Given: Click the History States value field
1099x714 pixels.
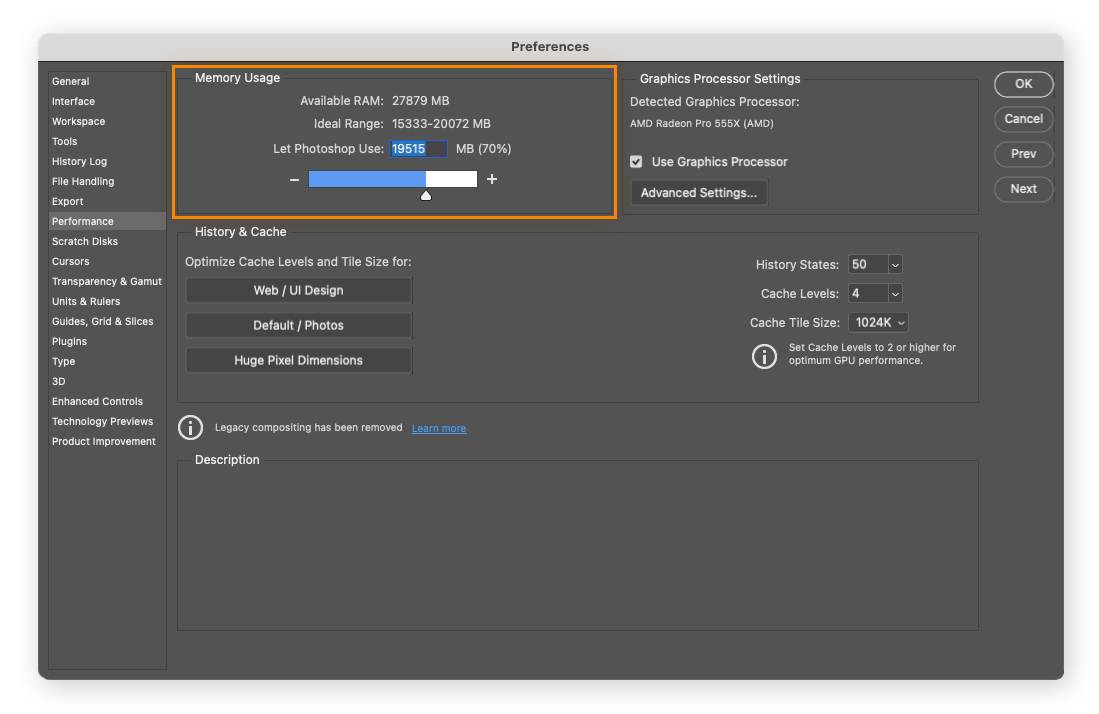Looking at the screenshot, I should tap(868, 265).
